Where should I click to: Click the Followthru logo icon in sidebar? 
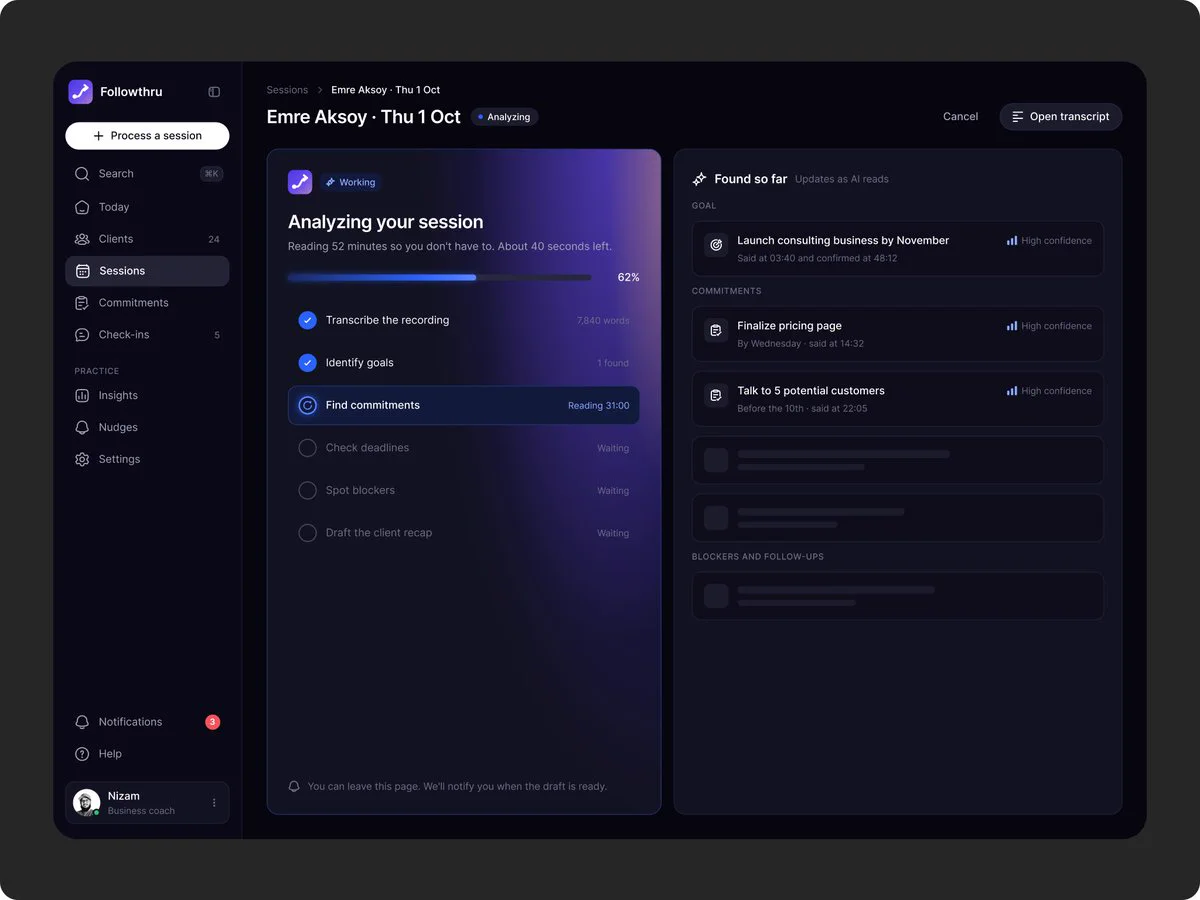80,92
